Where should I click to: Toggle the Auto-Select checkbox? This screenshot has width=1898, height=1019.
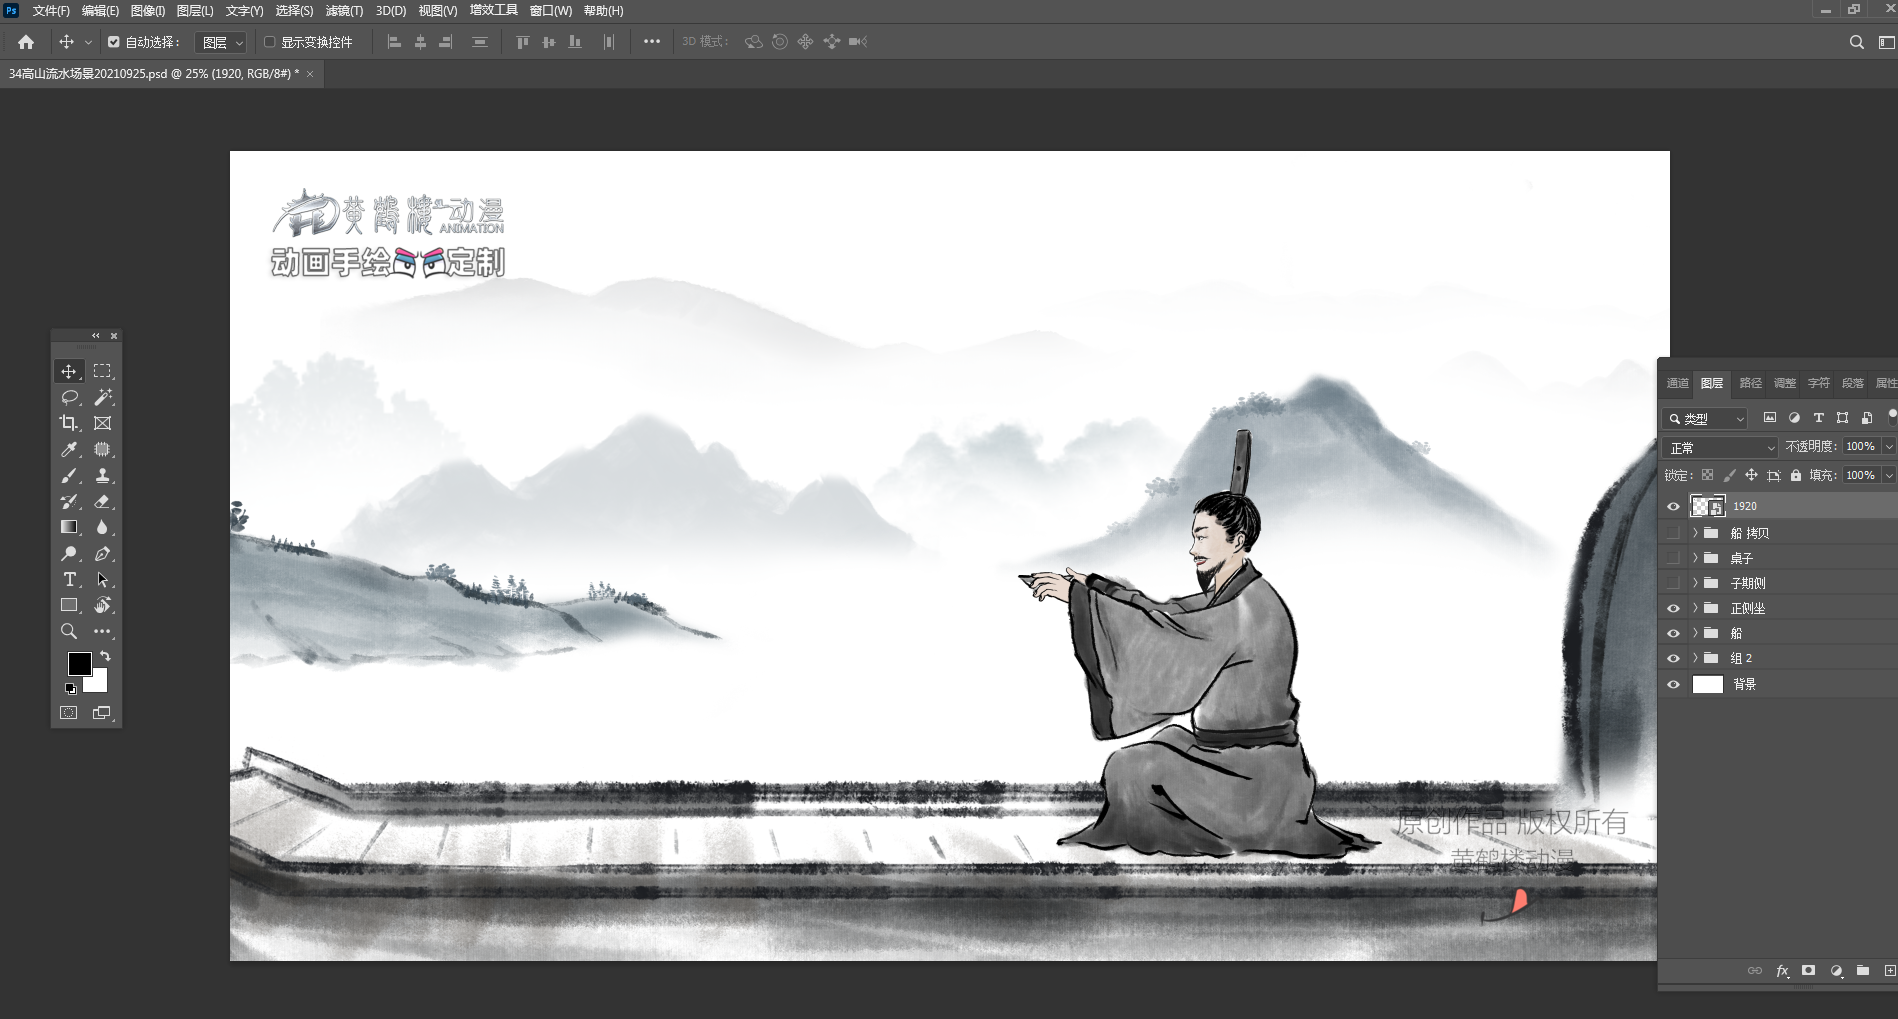[113, 42]
